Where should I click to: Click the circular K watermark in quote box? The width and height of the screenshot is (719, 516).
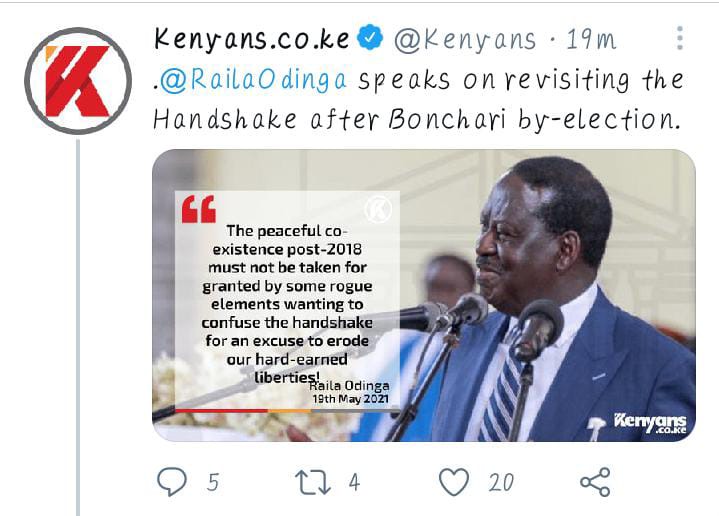pos(378,209)
